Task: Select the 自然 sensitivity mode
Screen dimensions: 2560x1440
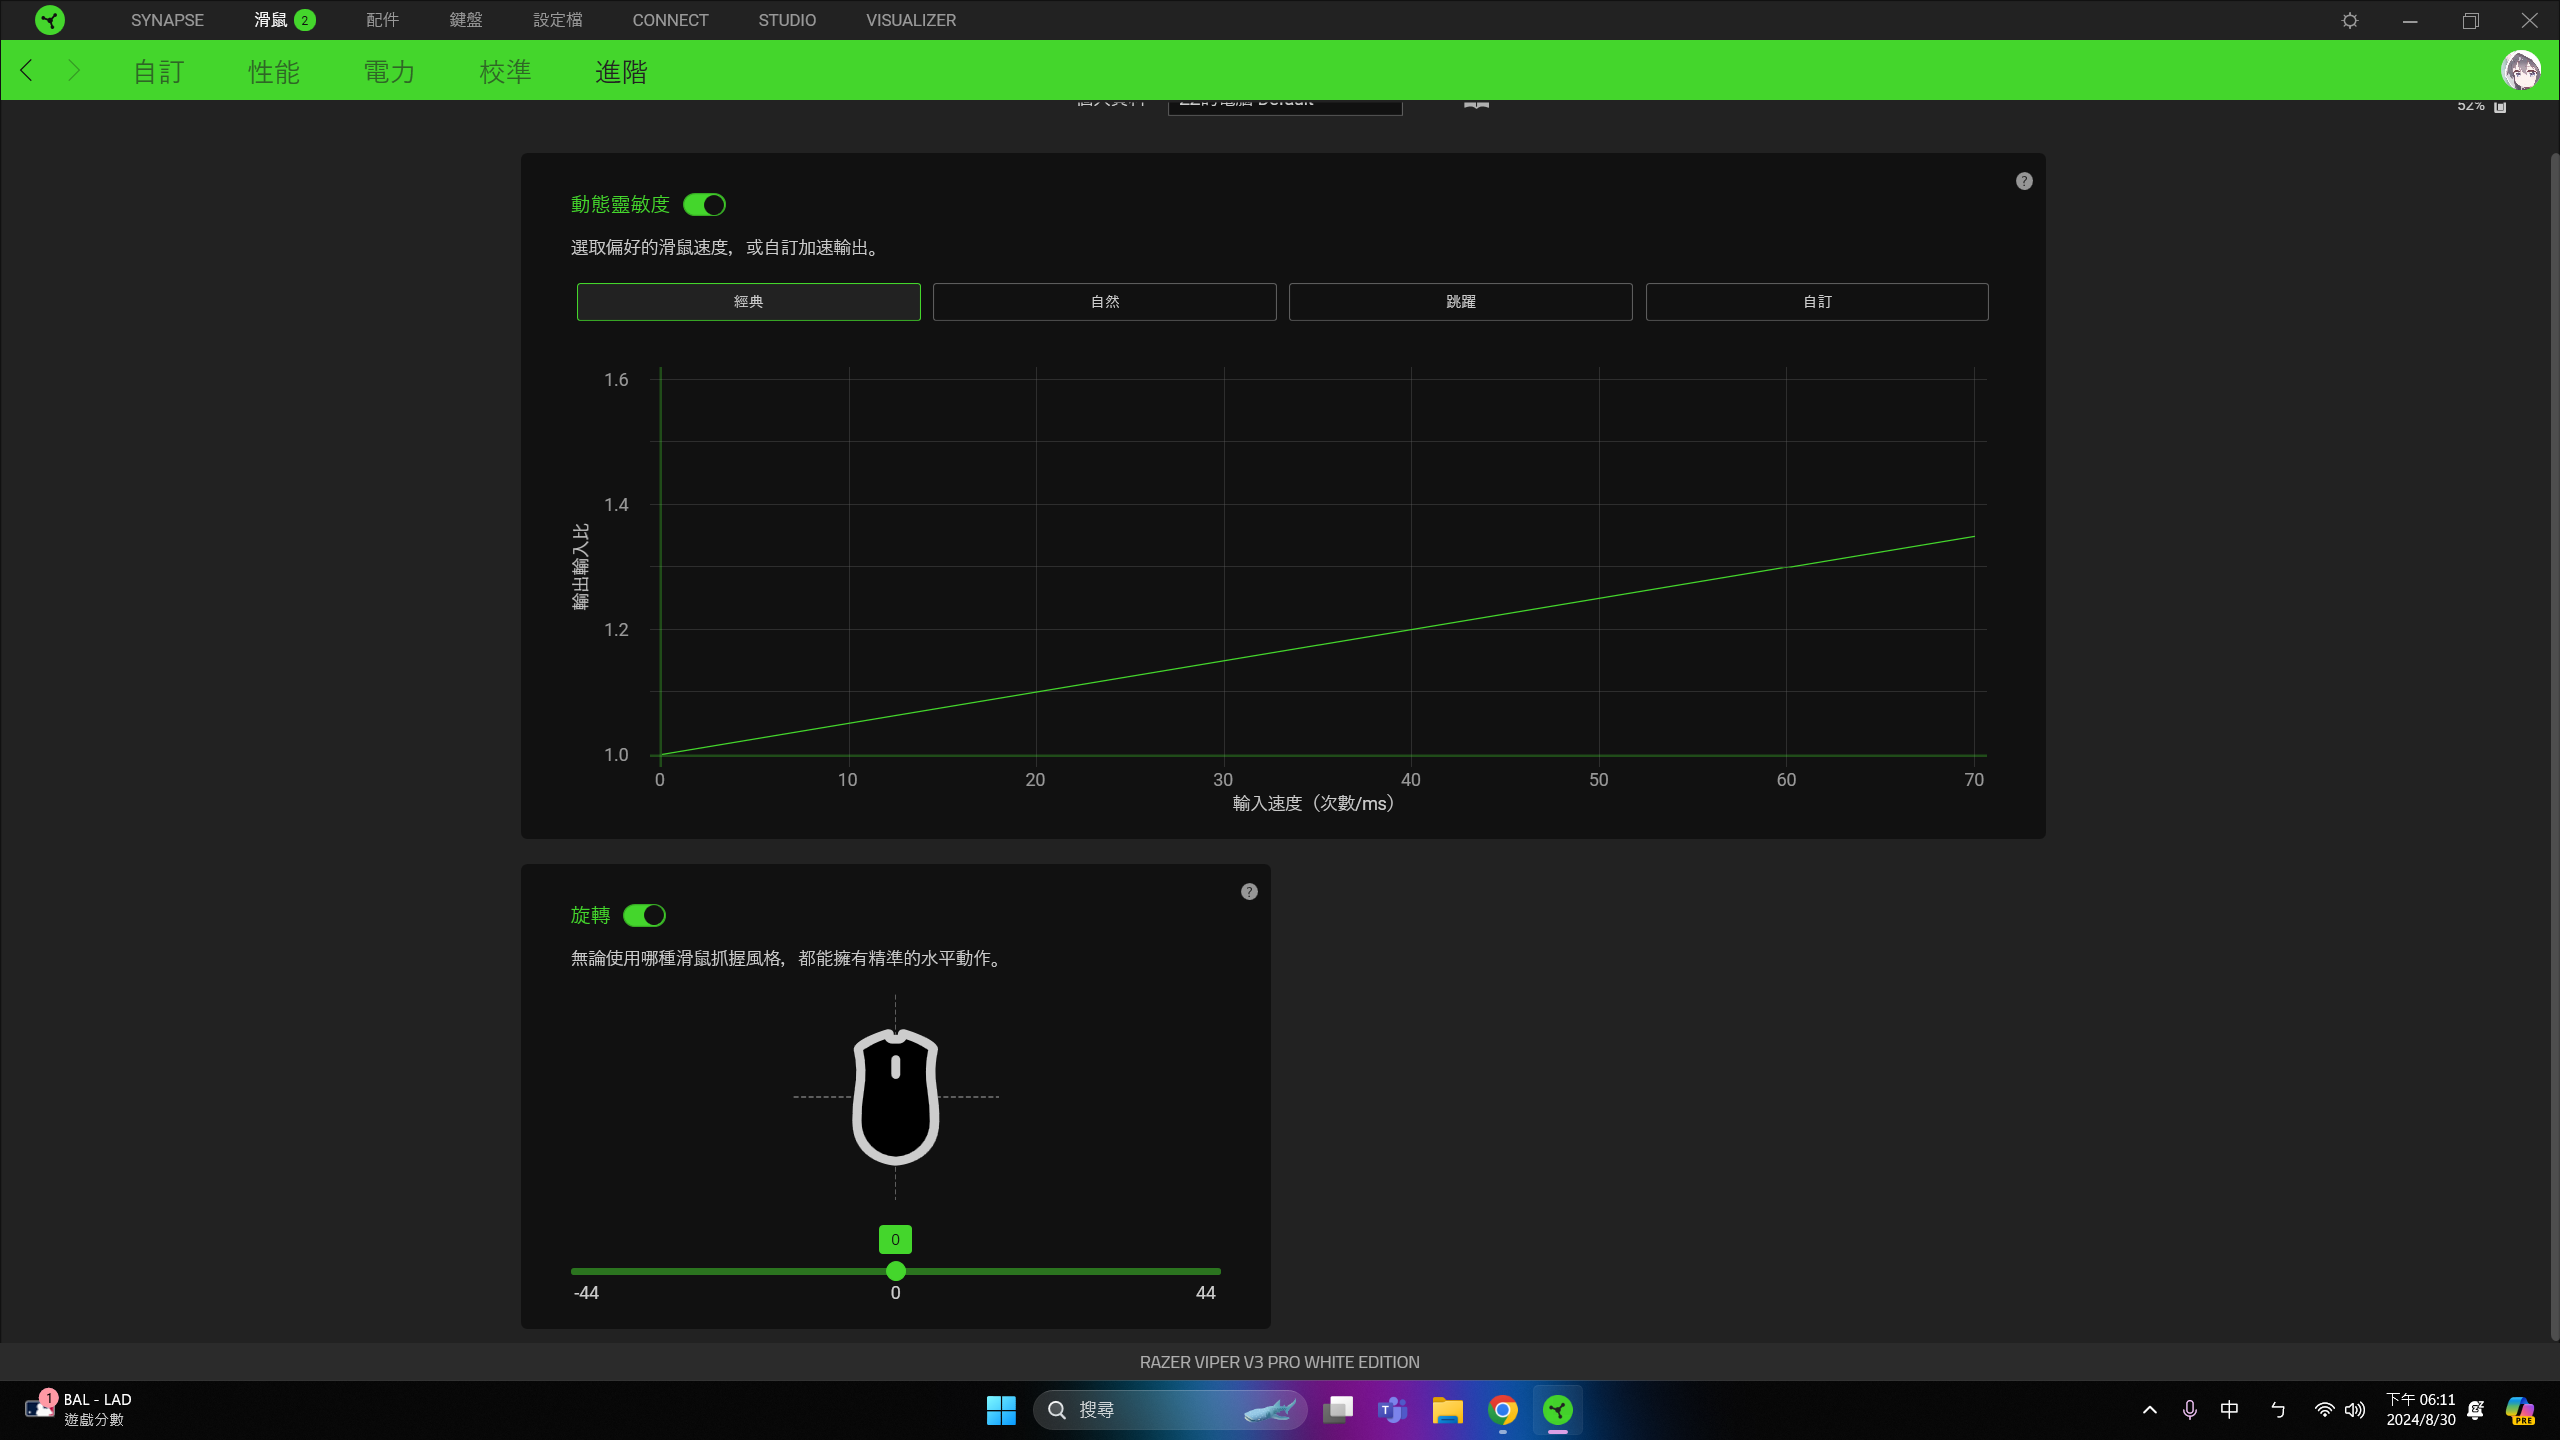Action: pos(1103,301)
